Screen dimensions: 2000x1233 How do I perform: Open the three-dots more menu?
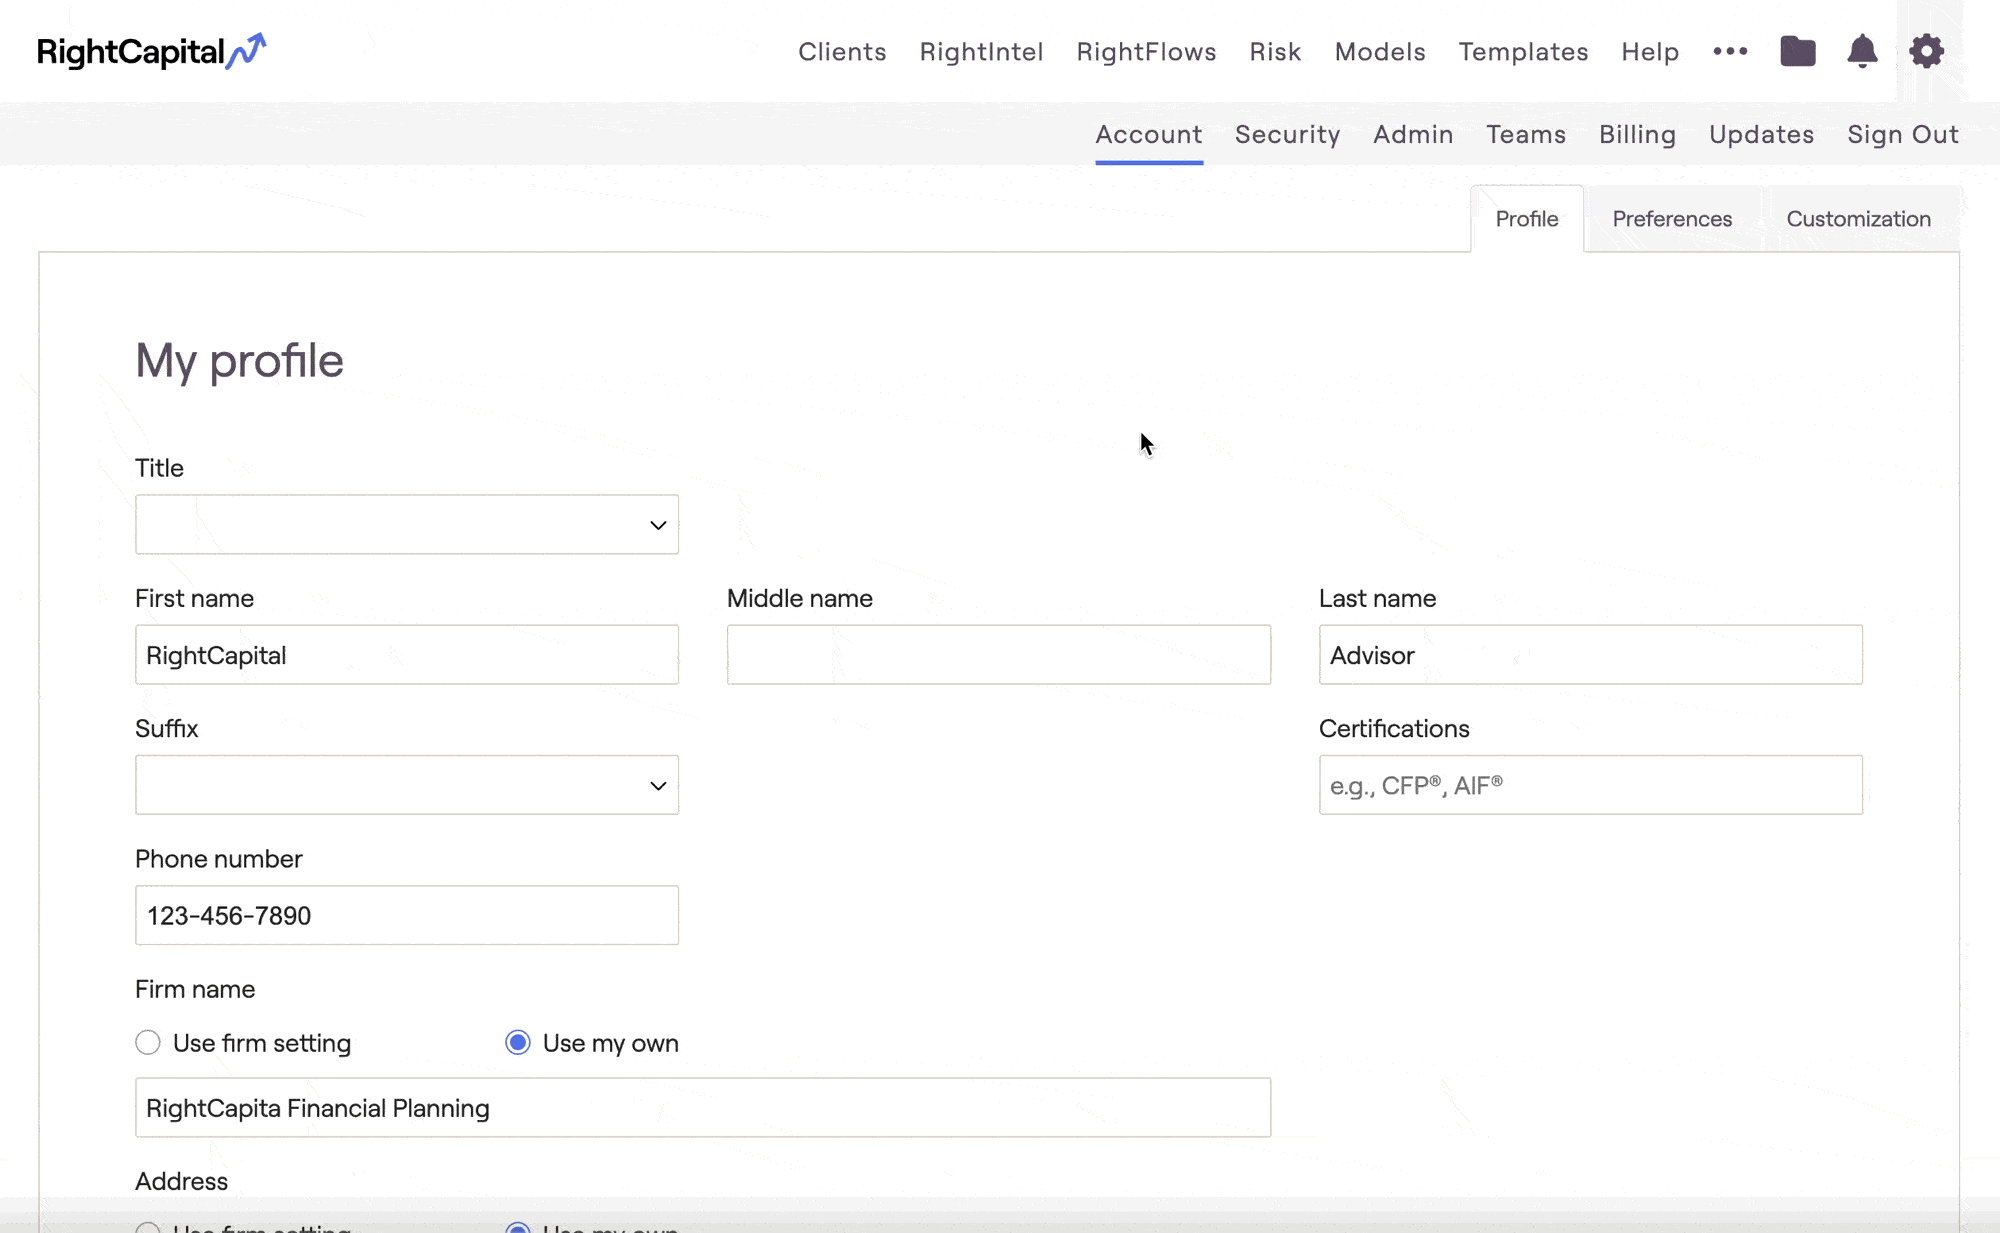tap(1730, 51)
